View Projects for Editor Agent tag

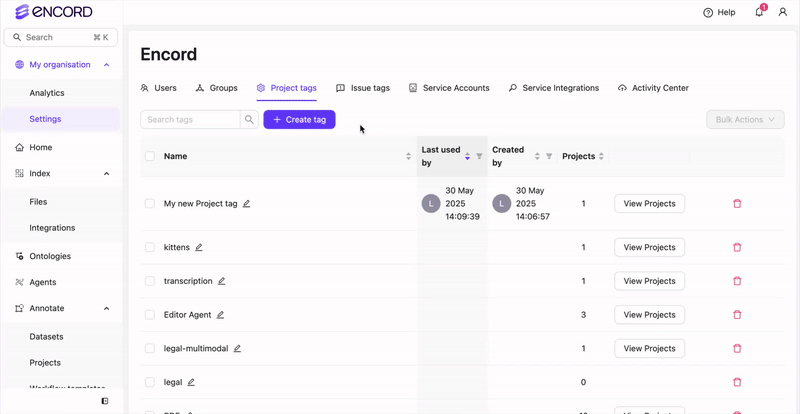pyautogui.click(x=649, y=315)
